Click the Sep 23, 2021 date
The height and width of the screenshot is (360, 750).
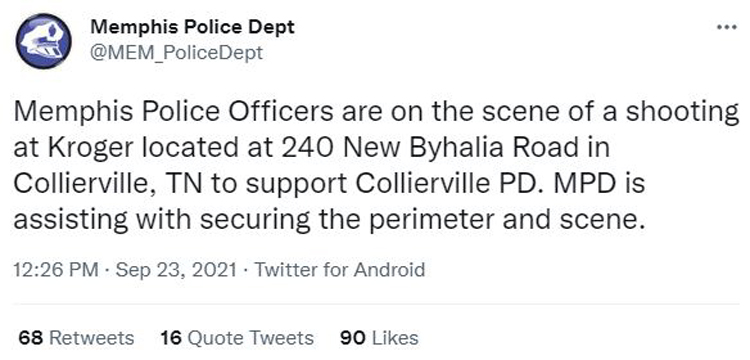176,270
